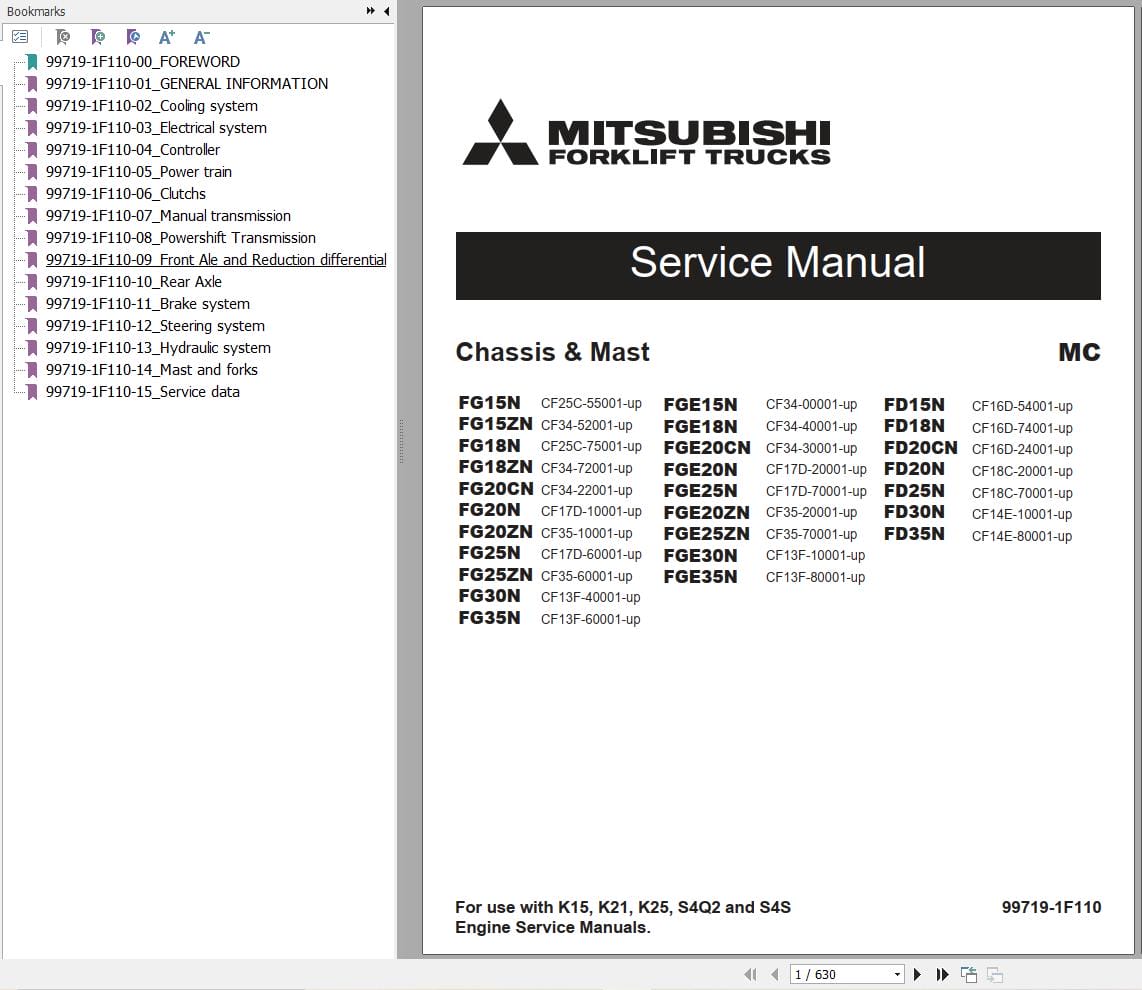Open the 00_FOREWORD bookmark
1142x990 pixels.
coord(143,62)
